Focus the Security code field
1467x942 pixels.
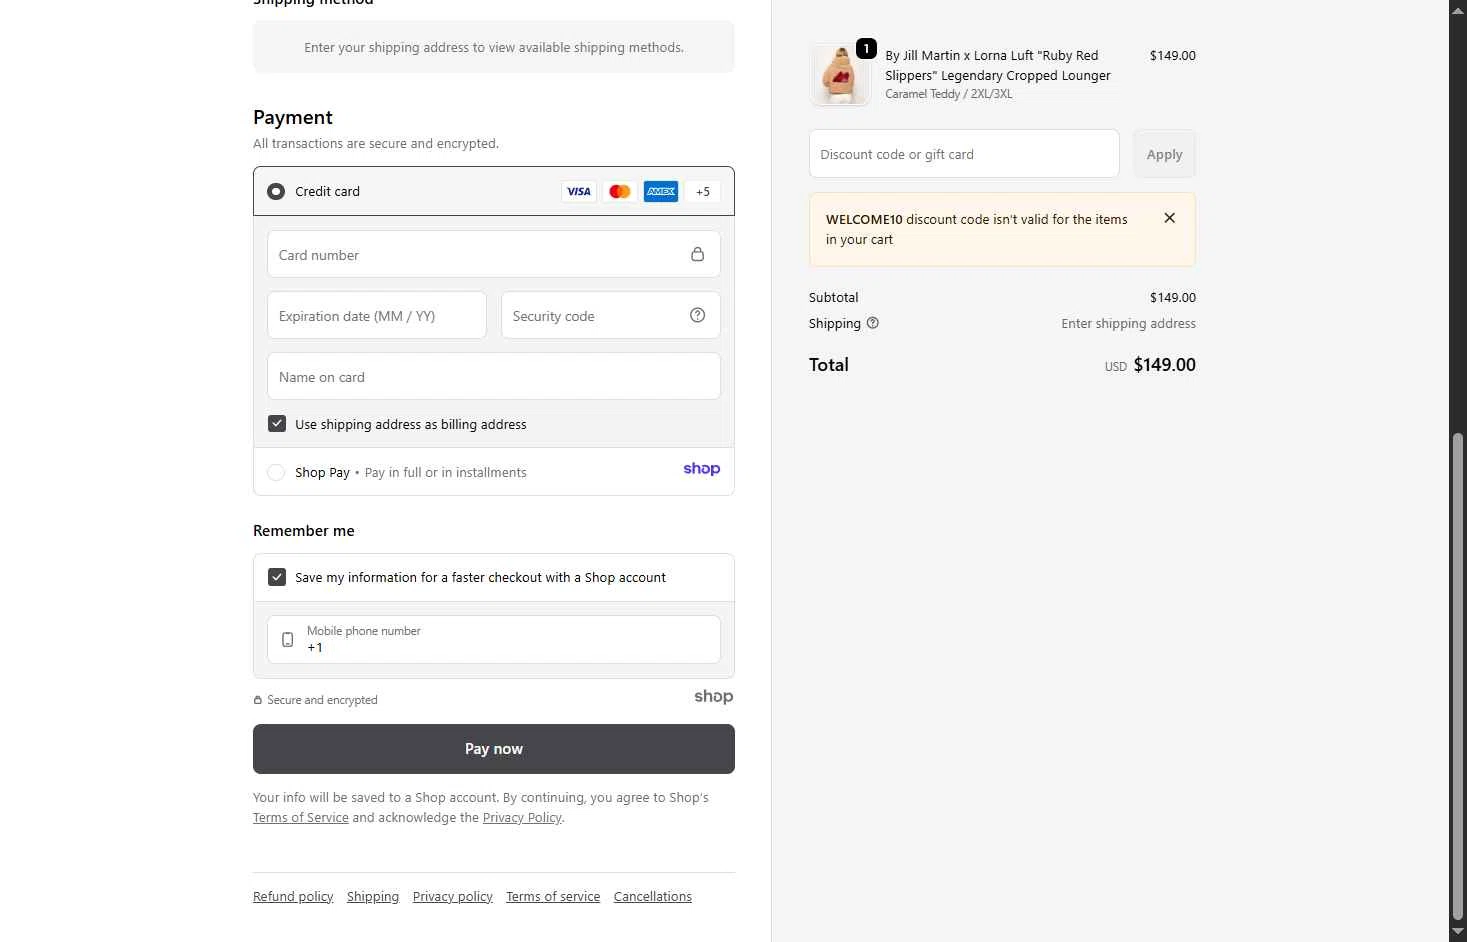tap(611, 315)
